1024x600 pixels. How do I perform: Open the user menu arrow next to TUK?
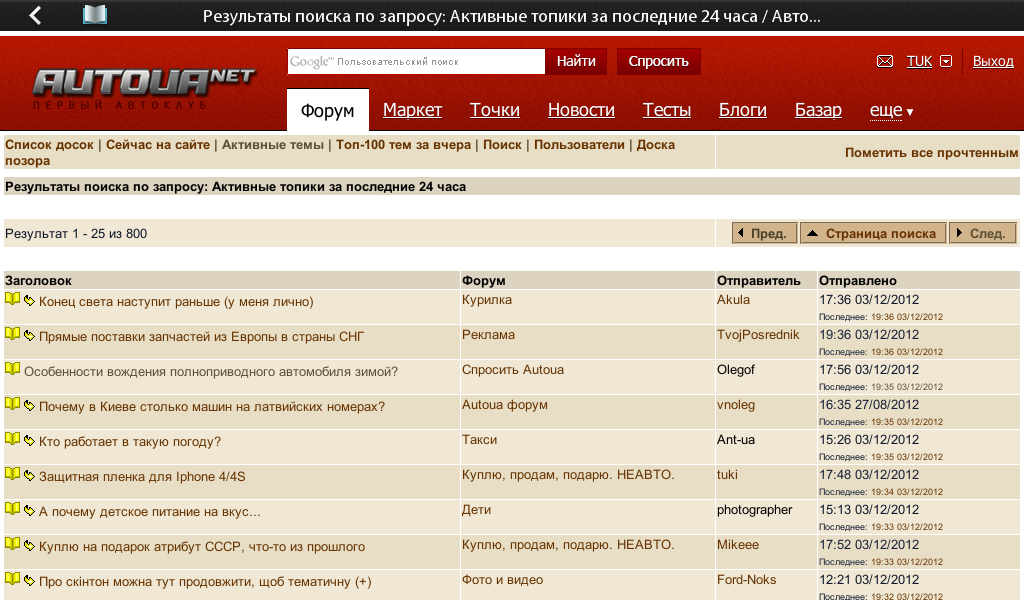coord(946,61)
